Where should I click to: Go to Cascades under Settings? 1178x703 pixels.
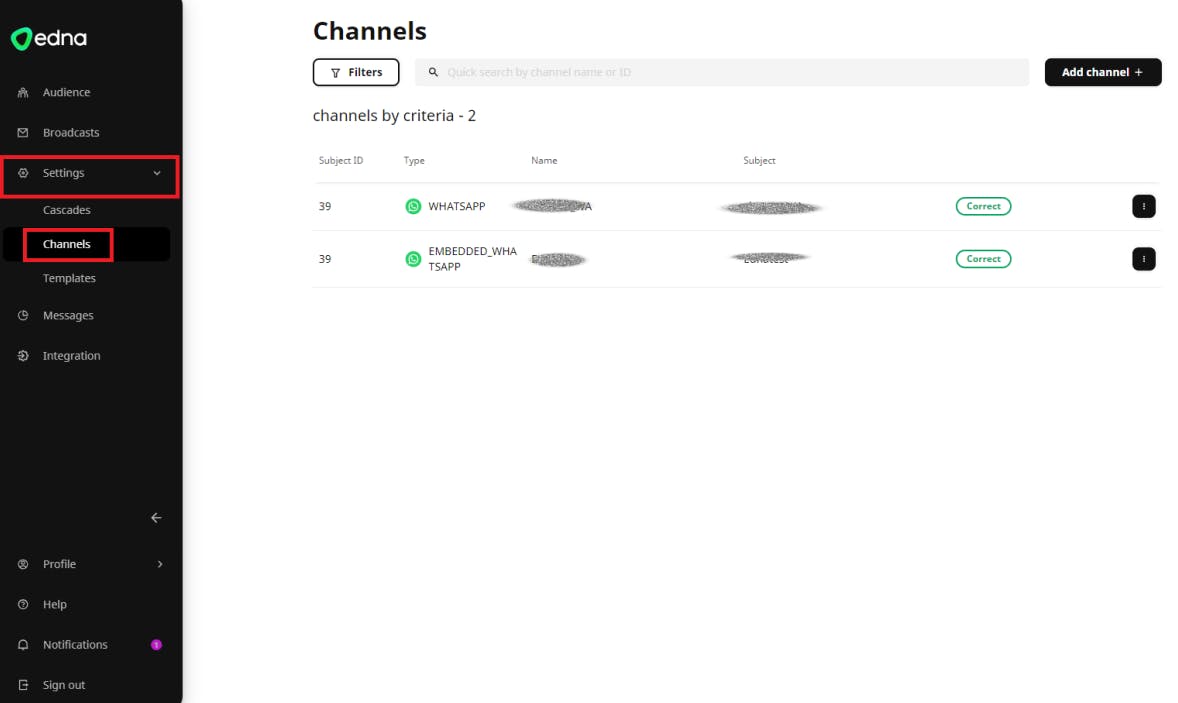pos(67,210)
